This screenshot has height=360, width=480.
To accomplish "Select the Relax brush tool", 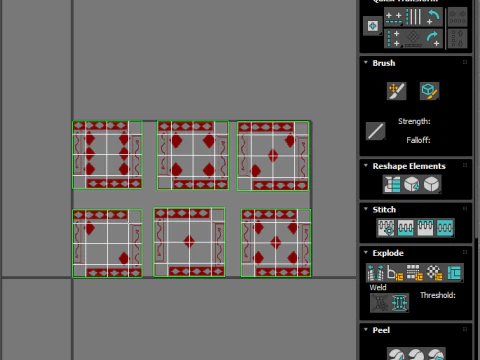I will click(429, 91).
